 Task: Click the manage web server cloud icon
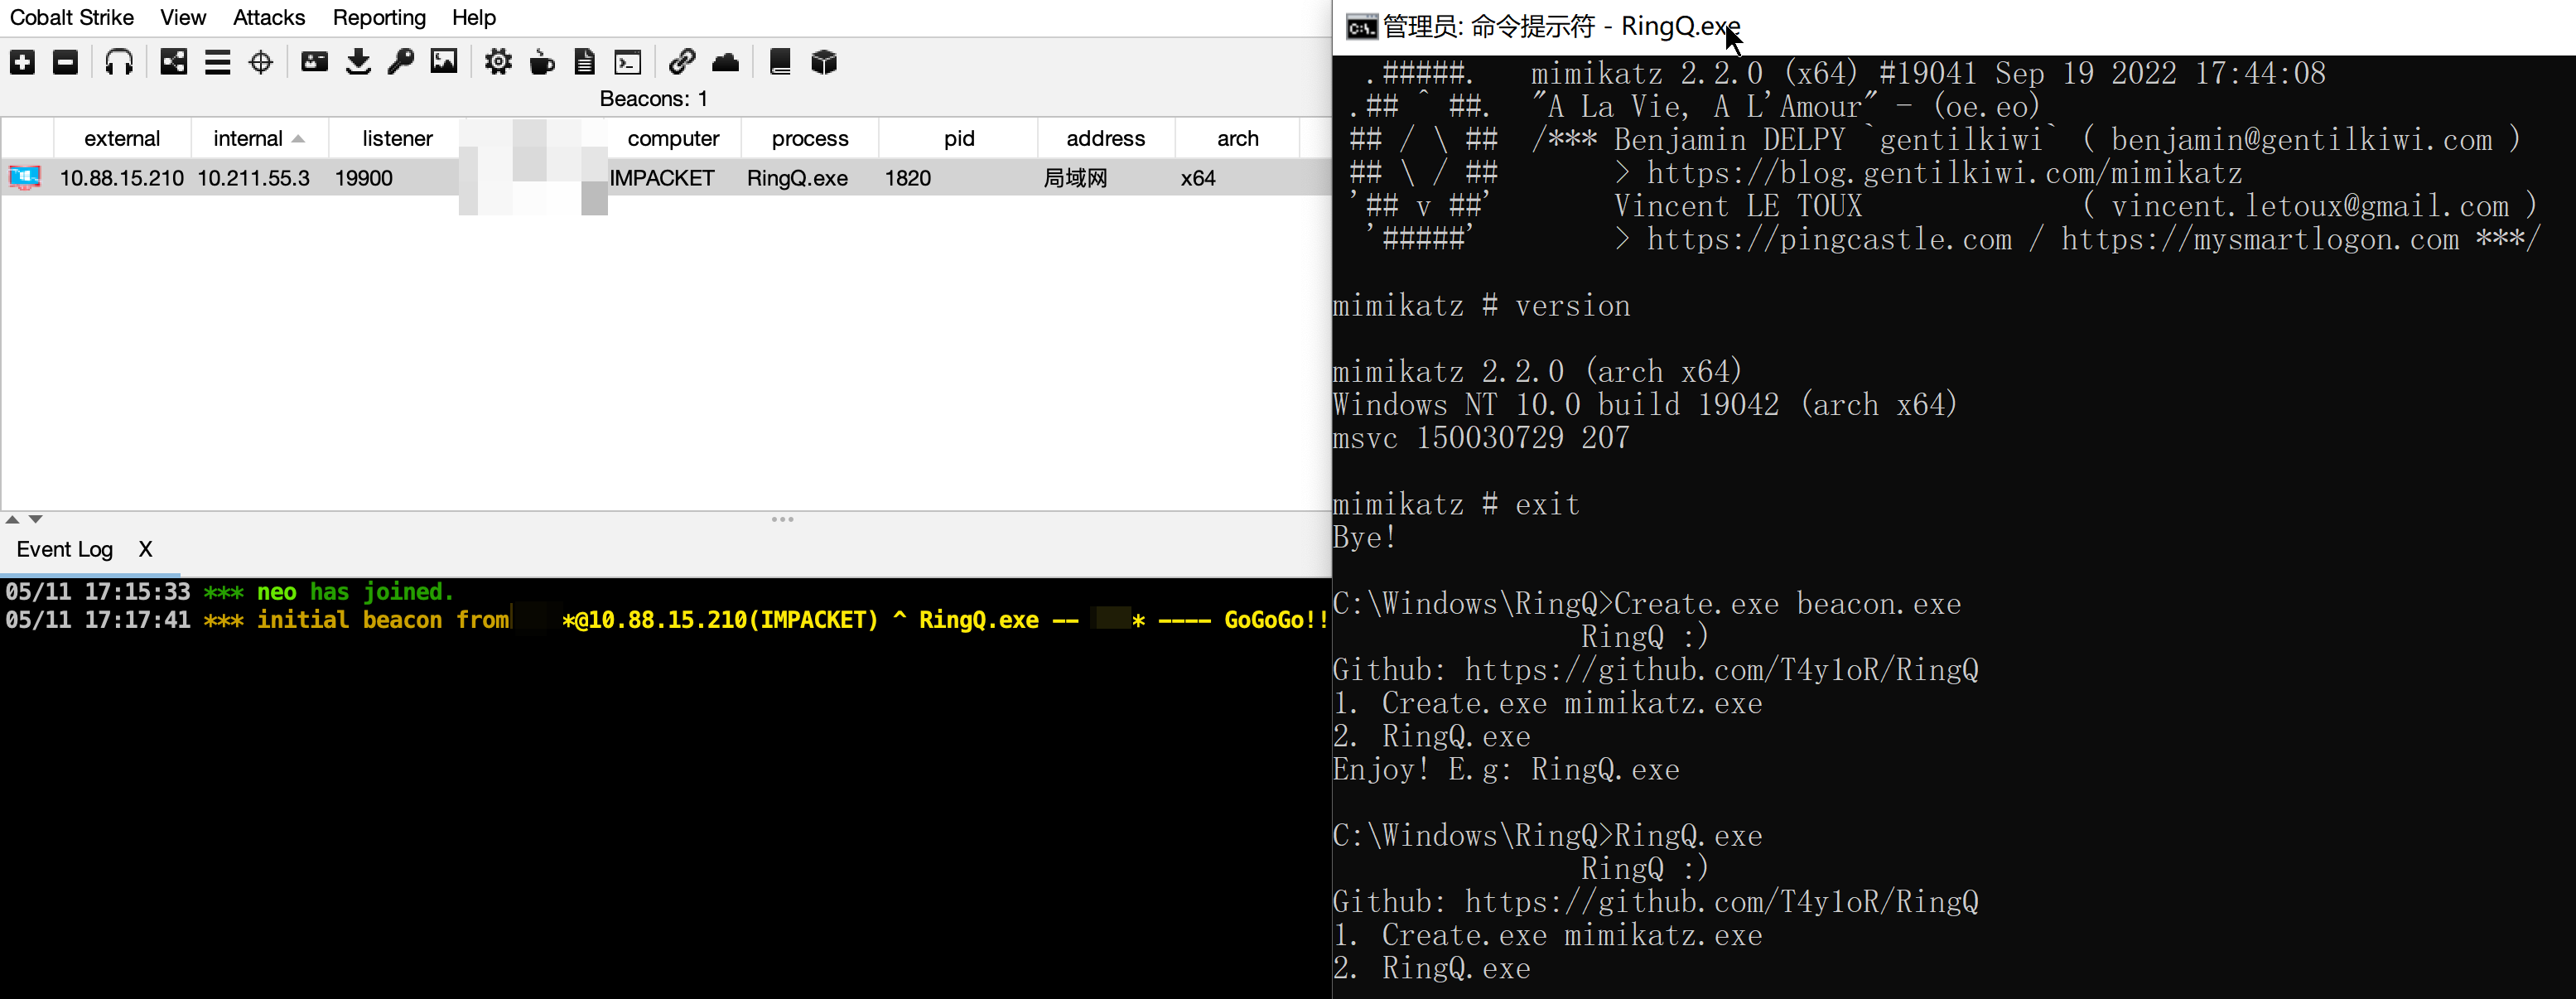click(725, 63)
